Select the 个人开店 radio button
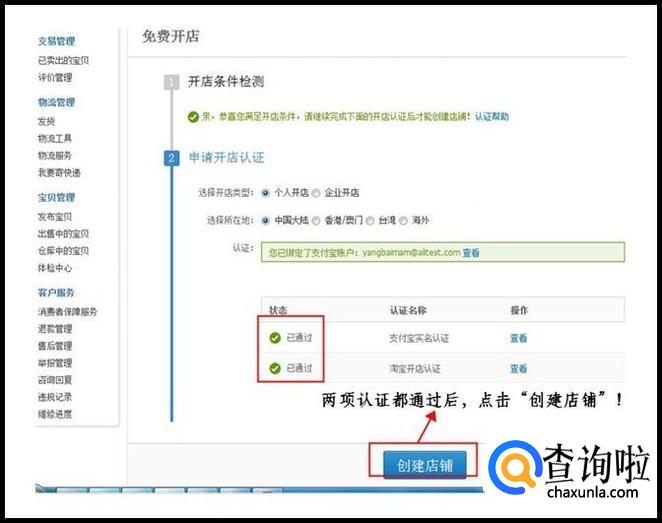The image size is (662, 523). coord(265,193)
